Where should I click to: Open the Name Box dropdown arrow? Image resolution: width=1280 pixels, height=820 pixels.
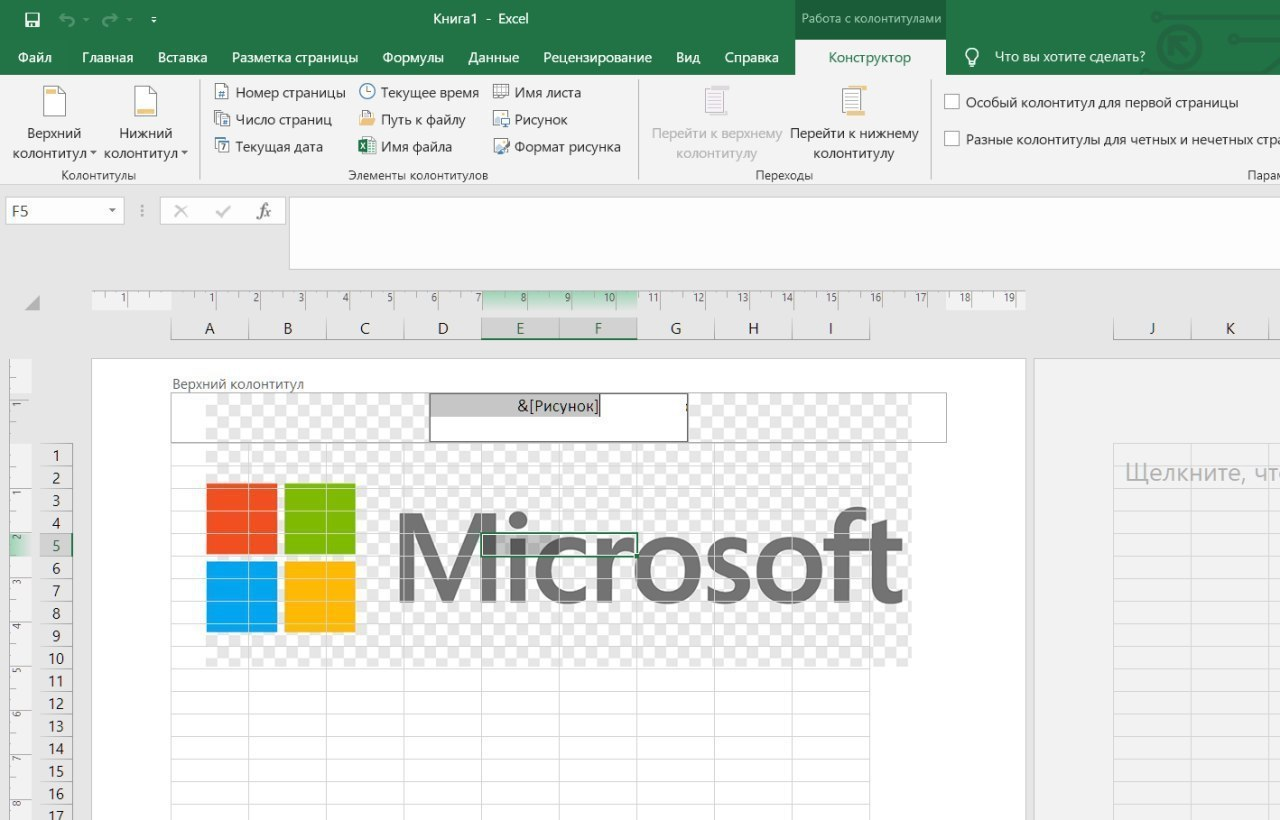point(112,211)
